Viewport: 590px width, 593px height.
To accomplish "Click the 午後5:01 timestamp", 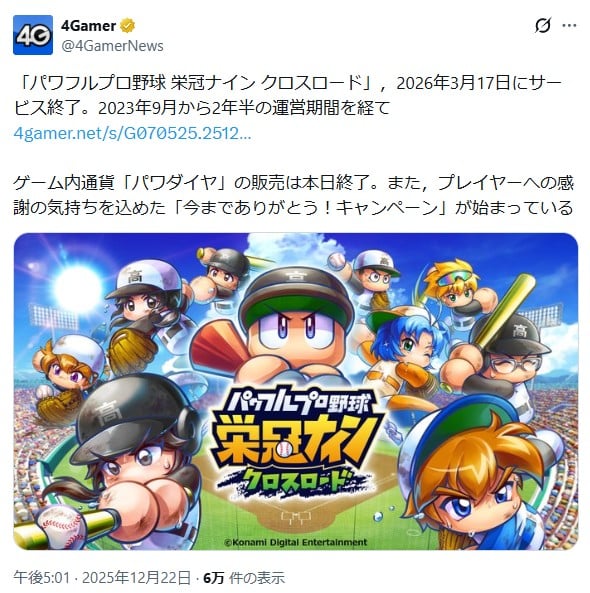I will [x=42, y=578].
